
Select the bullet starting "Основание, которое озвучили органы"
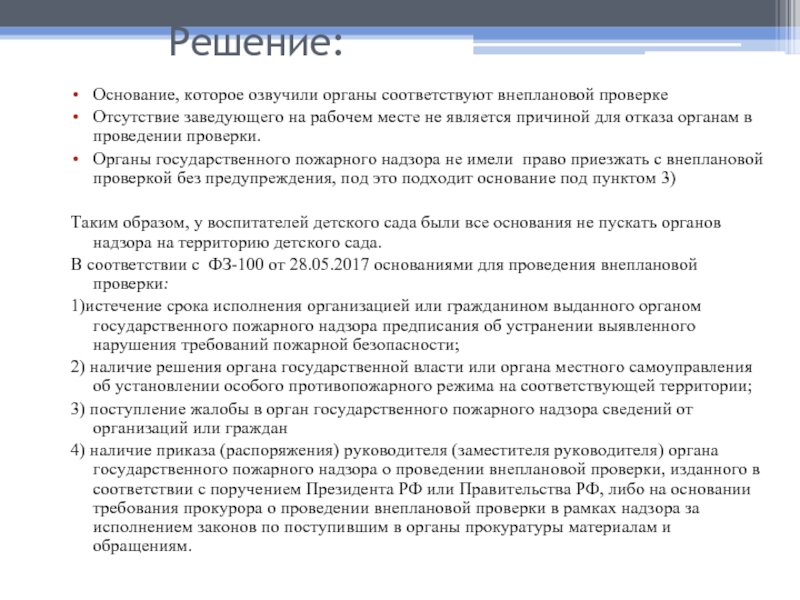(380, 95)
